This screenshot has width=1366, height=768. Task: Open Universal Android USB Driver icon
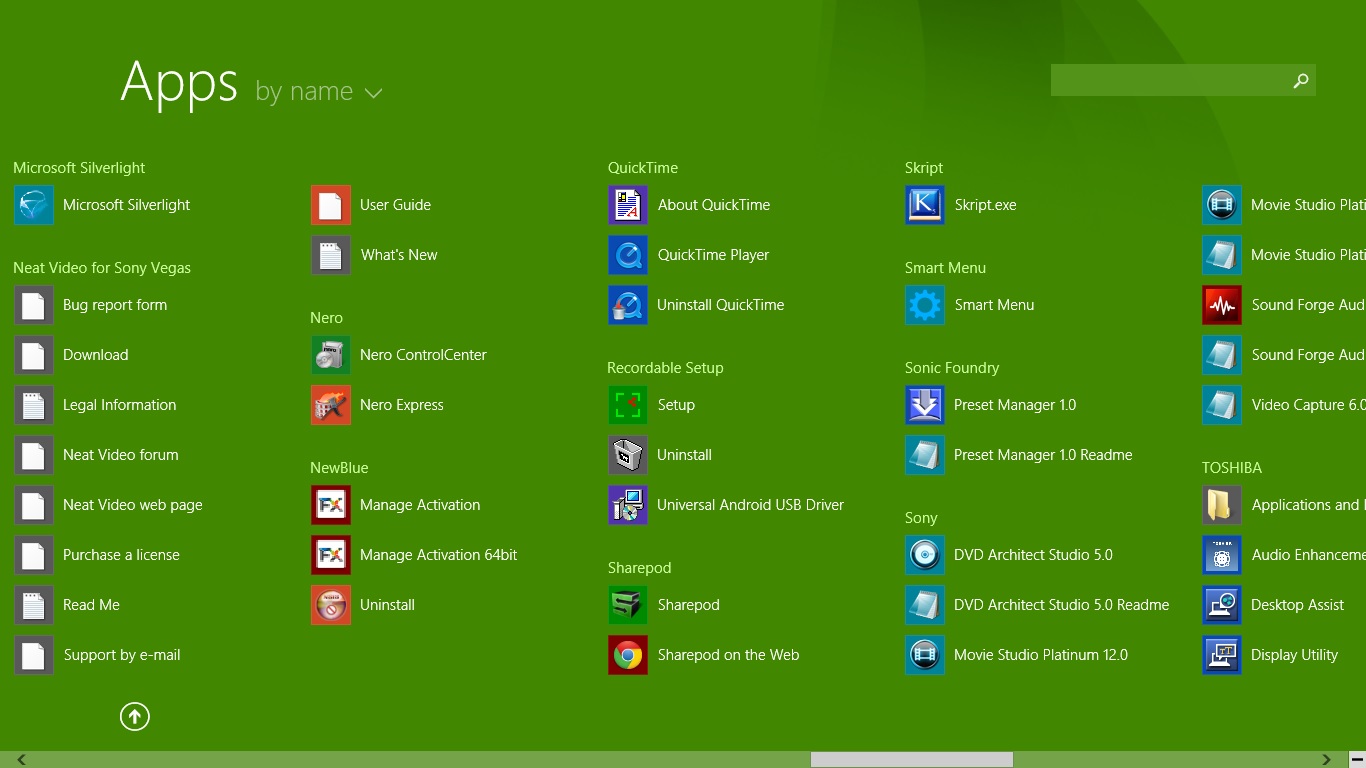(x=628, y=505)
